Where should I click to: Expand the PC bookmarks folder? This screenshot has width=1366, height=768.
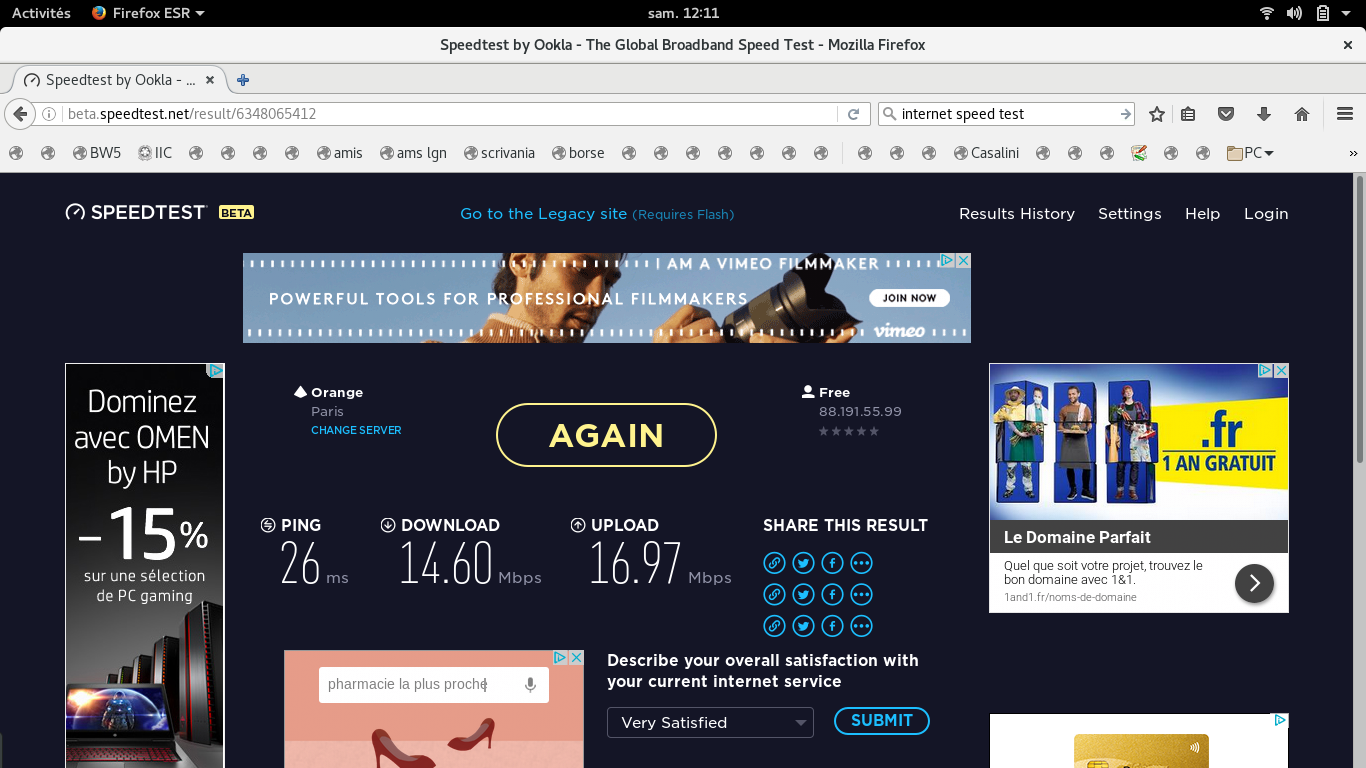pos(1250,153)
